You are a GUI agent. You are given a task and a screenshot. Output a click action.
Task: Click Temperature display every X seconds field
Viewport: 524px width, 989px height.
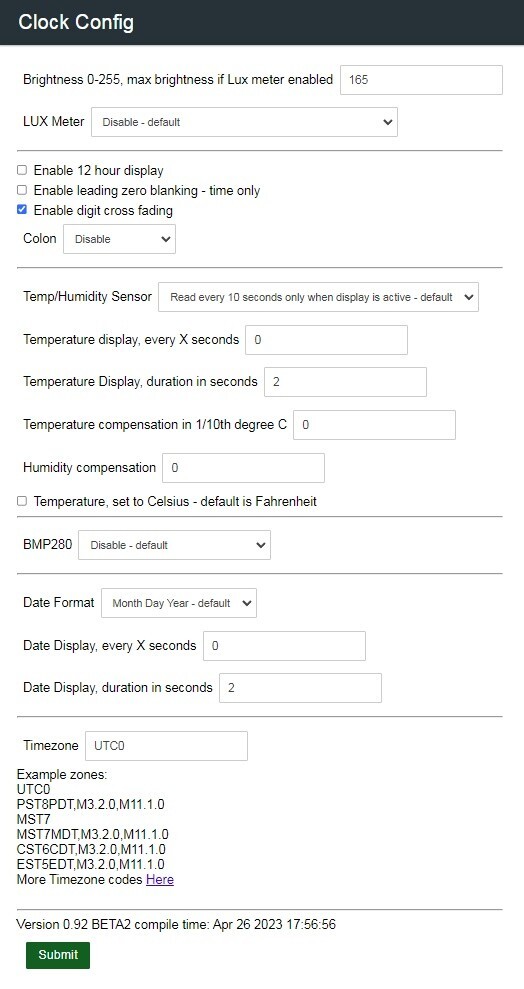pos(326,340)
